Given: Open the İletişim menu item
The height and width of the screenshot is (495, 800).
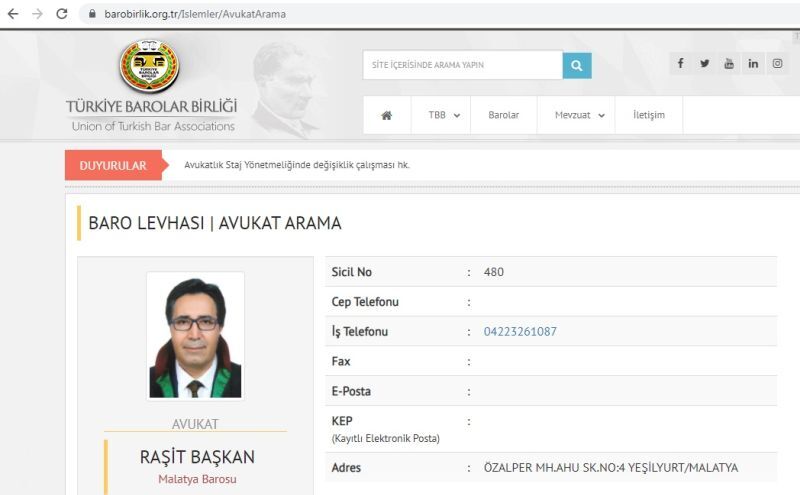Looking at the screenshot, I should coord(649,115).
